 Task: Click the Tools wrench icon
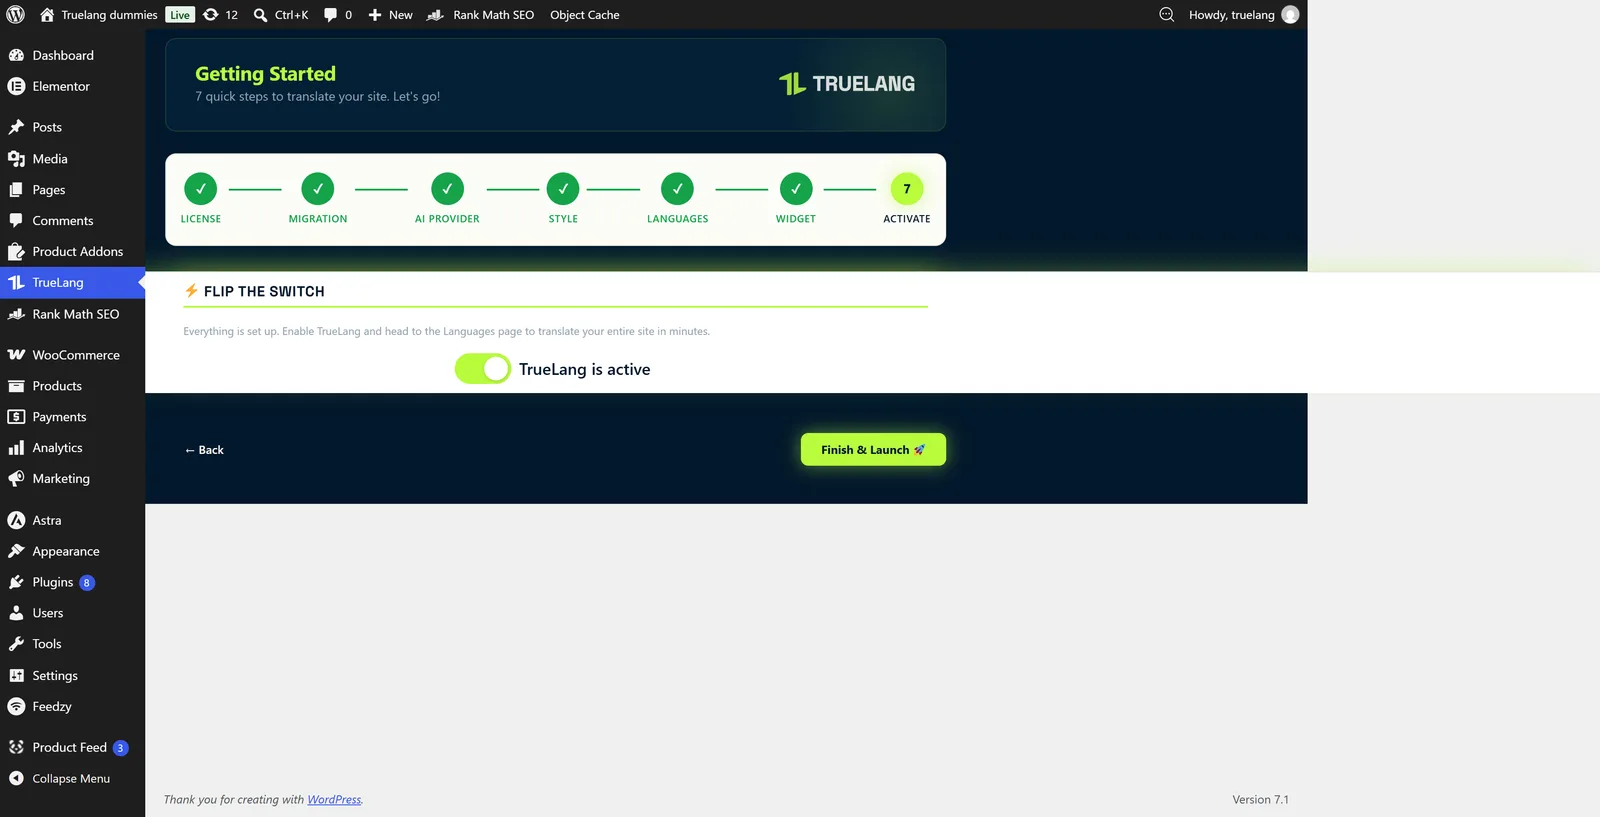pyautogui.click(x=16, y=644)
